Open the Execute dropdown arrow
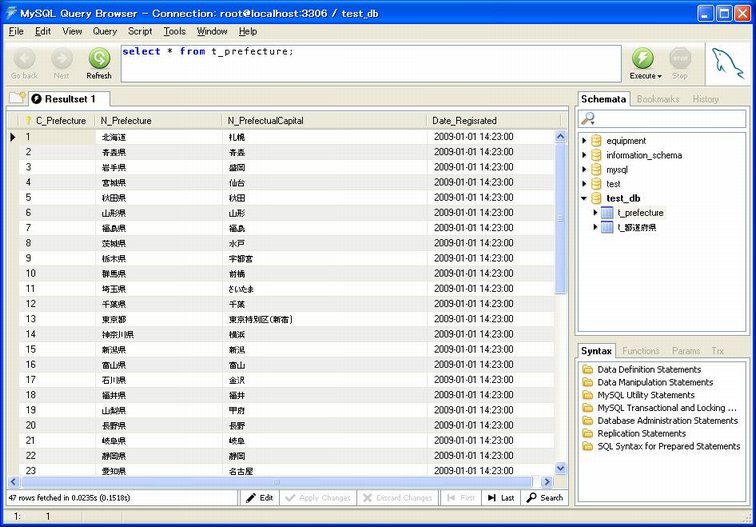This screenshot has height=527, width=756. point(659,76)
